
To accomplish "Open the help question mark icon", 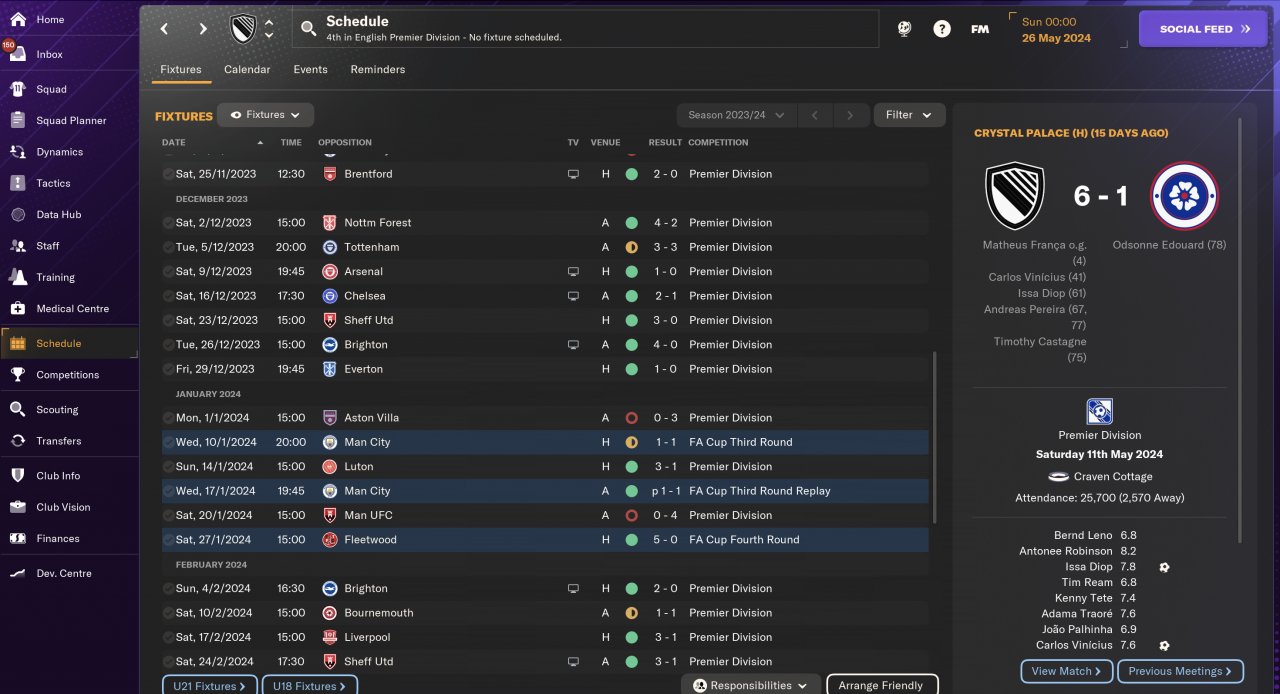I will pos(941,29).
